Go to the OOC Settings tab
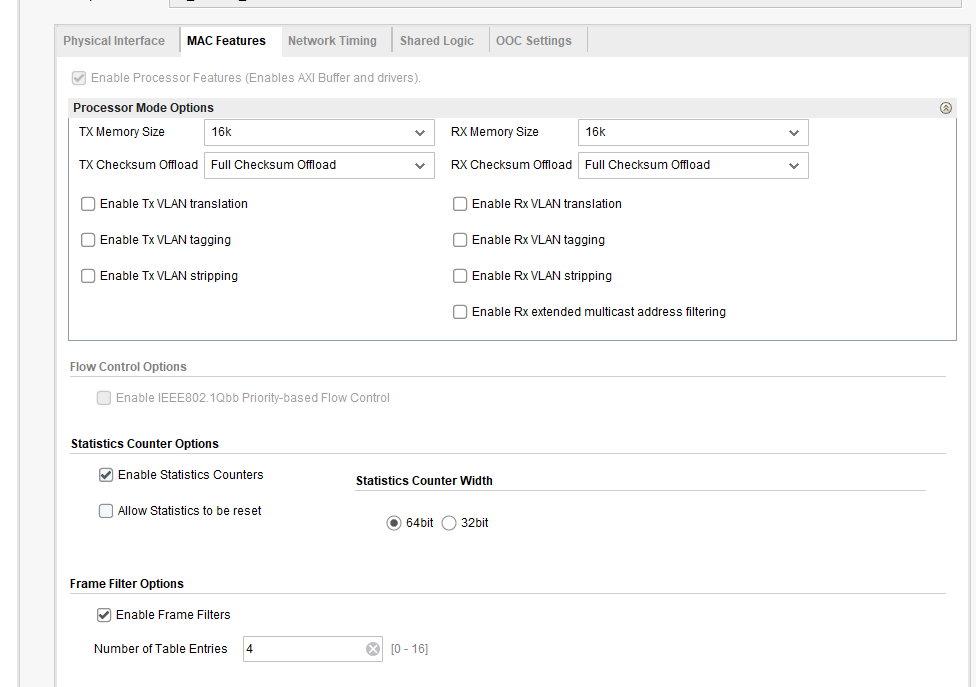The height and width of the screenshot is (687, 976). click(534, 41)
